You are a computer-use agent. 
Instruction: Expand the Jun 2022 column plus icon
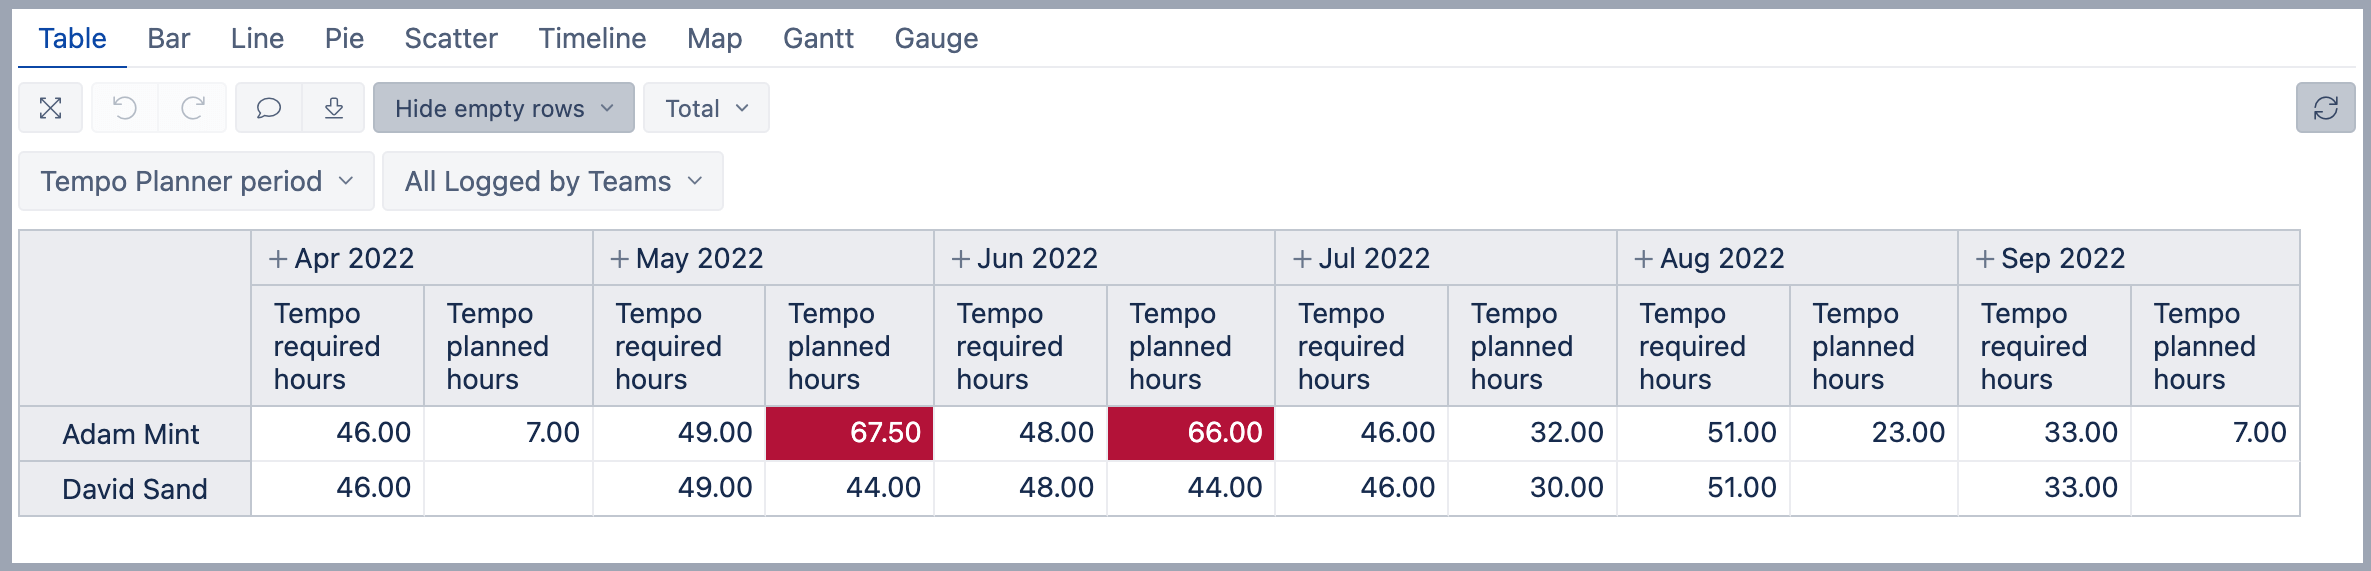tap(961, 259)
